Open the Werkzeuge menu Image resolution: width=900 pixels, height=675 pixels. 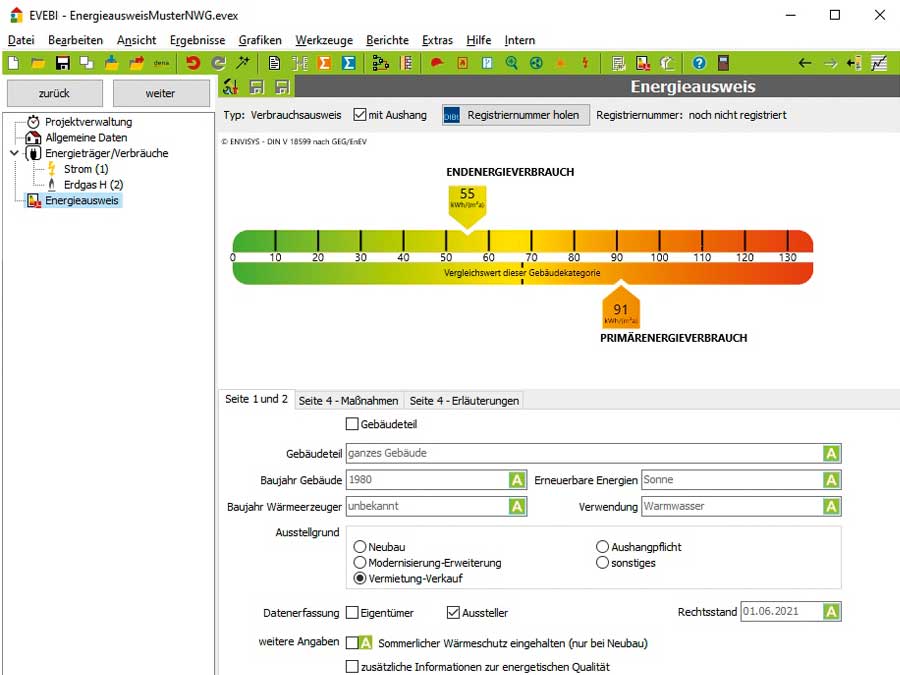point(323,40)
